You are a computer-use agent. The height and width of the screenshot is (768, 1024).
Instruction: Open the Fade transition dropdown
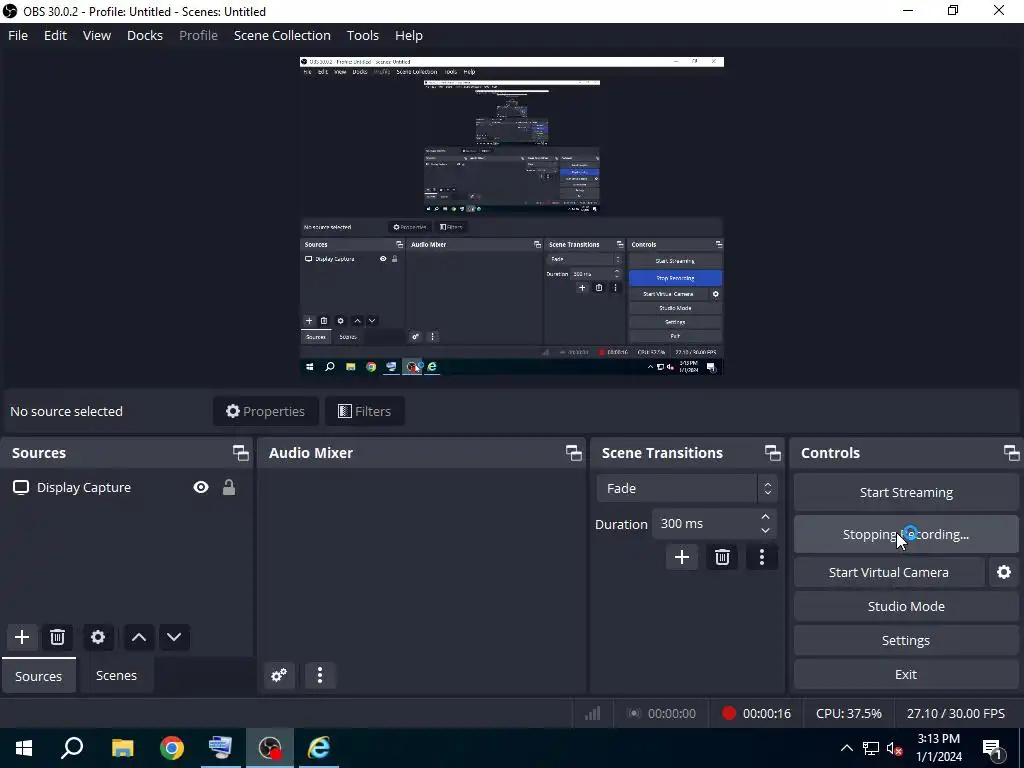click(686, 488)
